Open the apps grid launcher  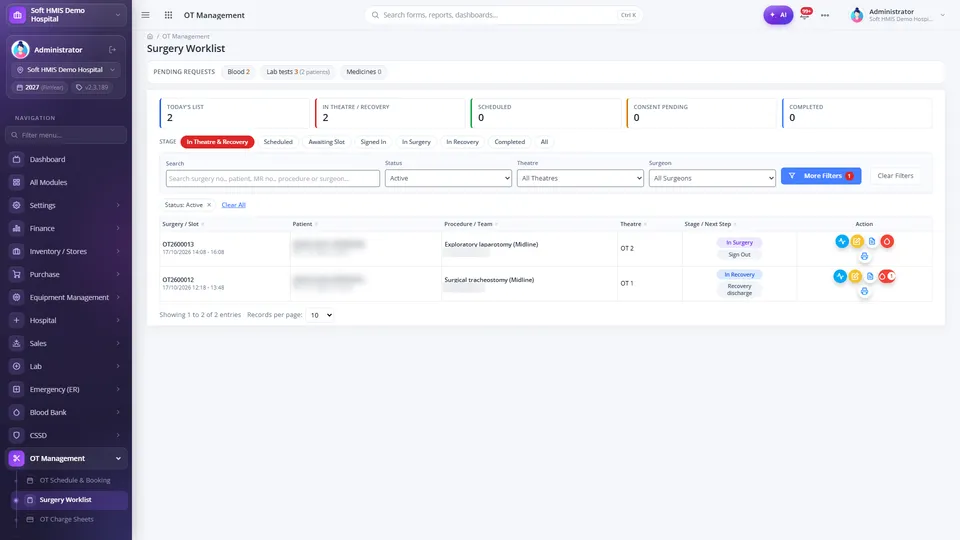coord(168,15)
